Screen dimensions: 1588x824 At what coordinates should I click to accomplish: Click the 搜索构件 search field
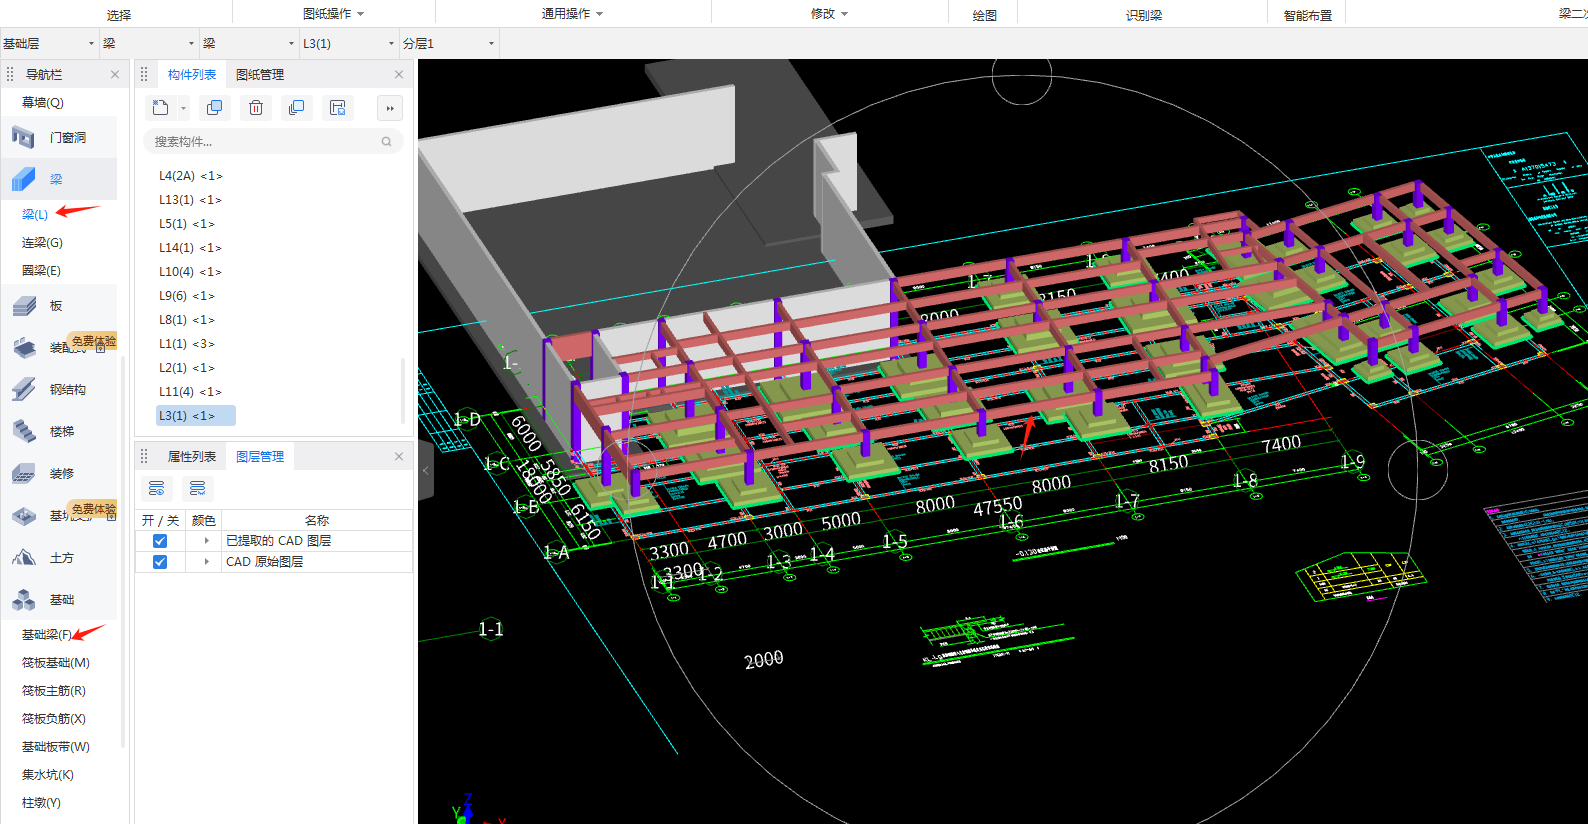[273, 142]
